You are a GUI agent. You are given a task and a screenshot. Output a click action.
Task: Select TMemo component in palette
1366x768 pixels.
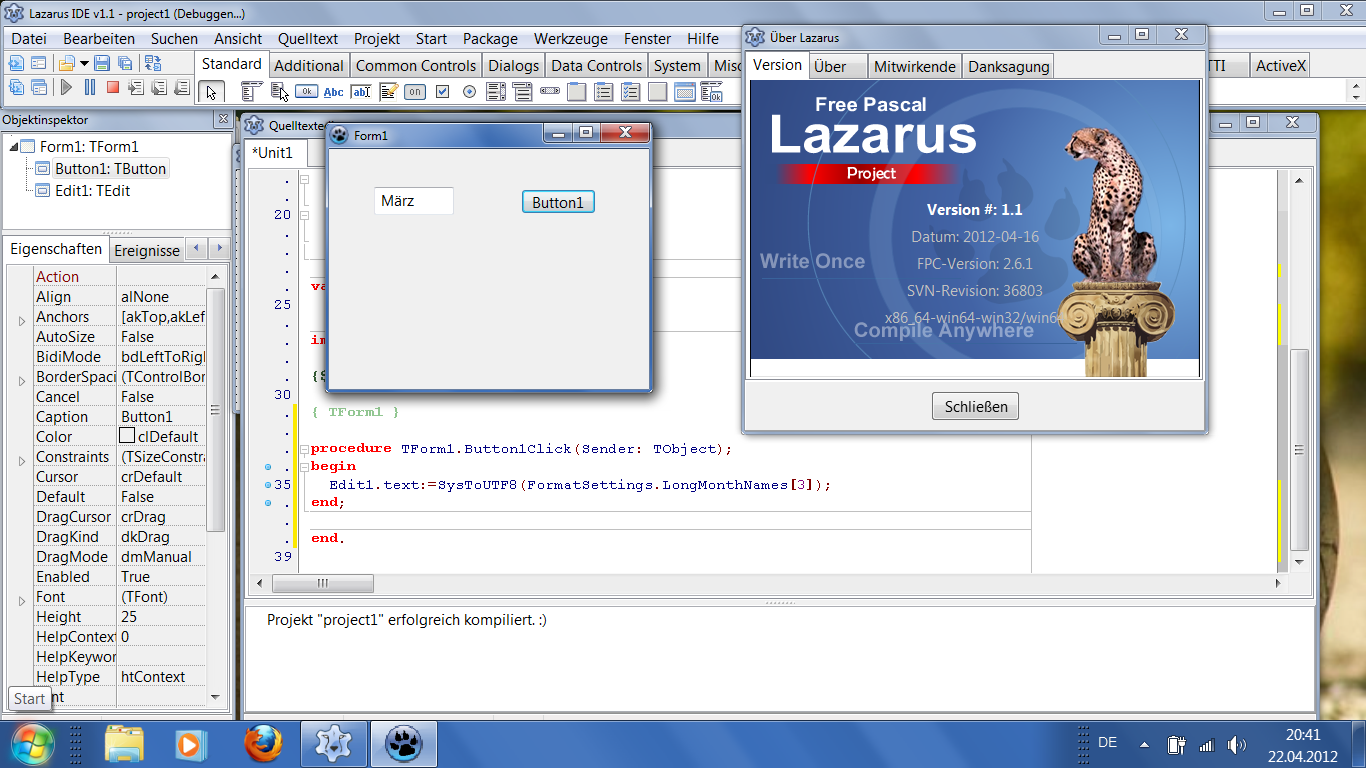(388, 91)
